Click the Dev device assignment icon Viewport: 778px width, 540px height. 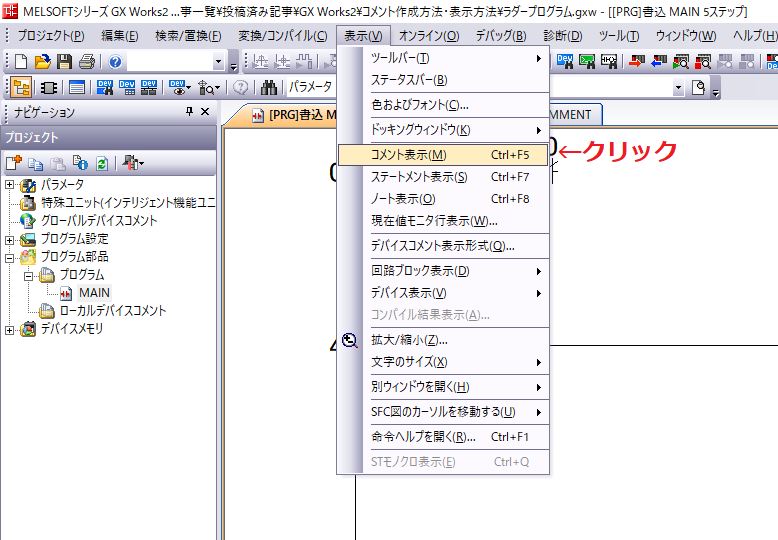coord(149,88)
